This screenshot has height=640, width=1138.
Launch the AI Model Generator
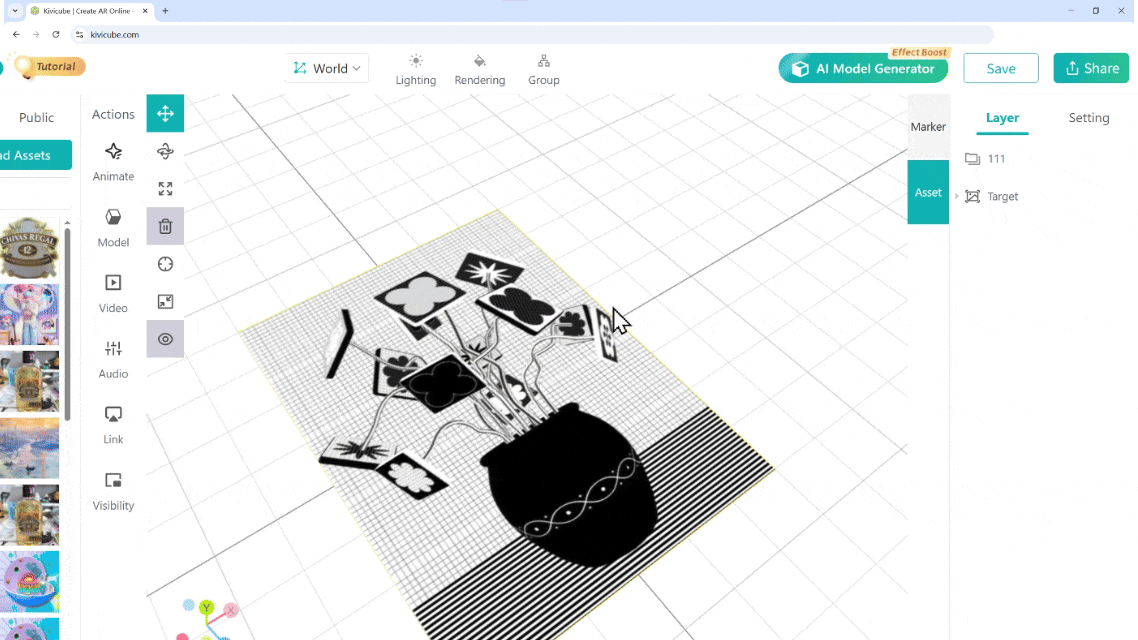click(x=862, y=69)
